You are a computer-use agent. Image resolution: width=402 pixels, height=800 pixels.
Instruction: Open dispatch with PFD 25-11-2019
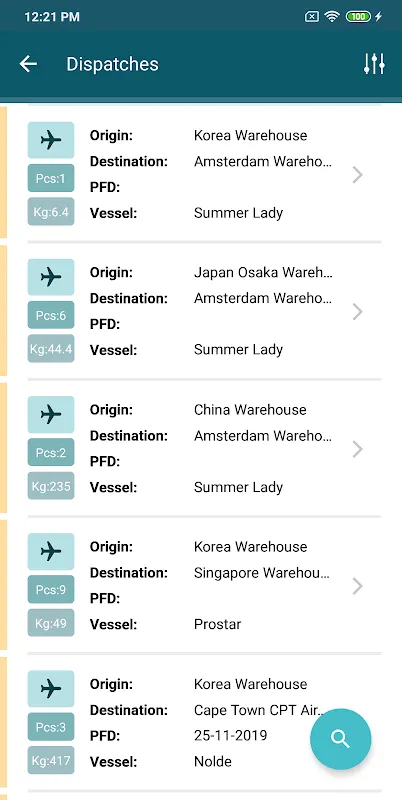204,722
